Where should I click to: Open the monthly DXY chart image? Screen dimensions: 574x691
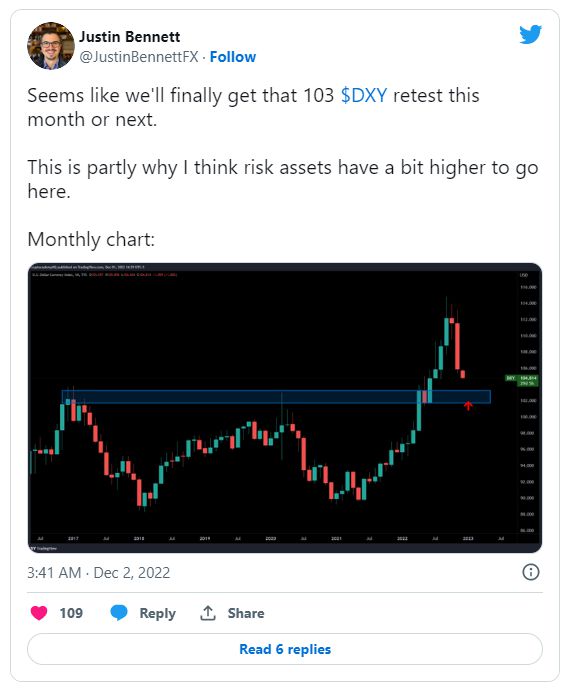tap(285, 408)
